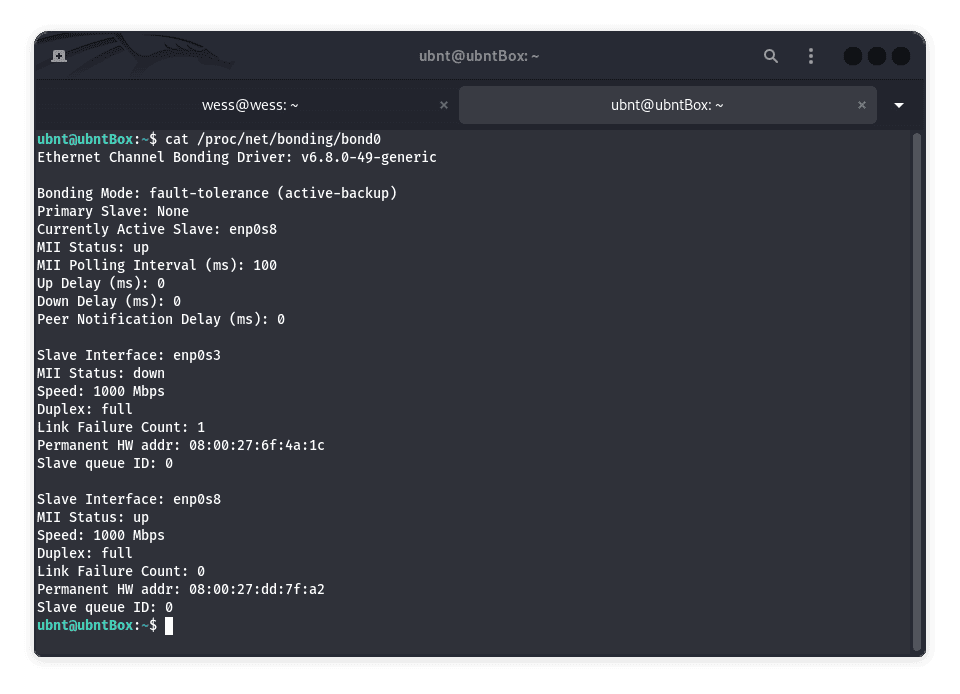The image size is (960, 694).
Task: Switch to the ubnt@ubntBox tab
Action: (x=667, y=105)
